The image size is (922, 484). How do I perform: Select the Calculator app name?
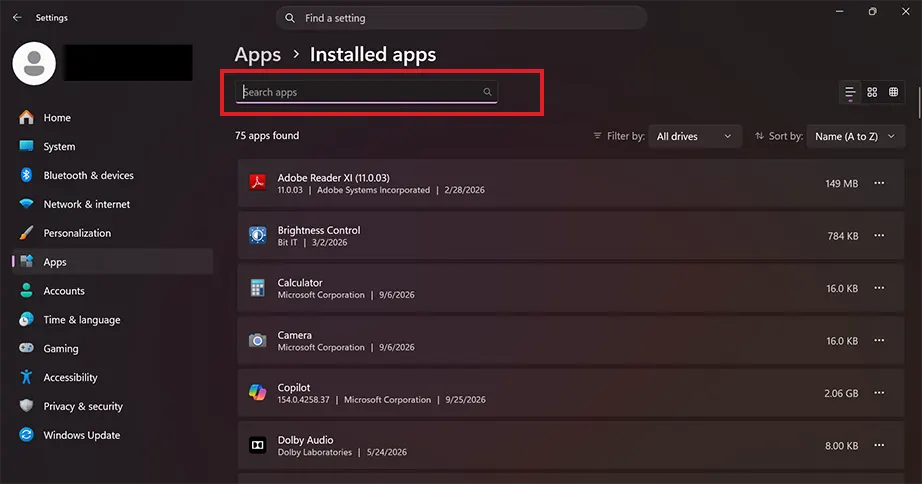[300, 282]
